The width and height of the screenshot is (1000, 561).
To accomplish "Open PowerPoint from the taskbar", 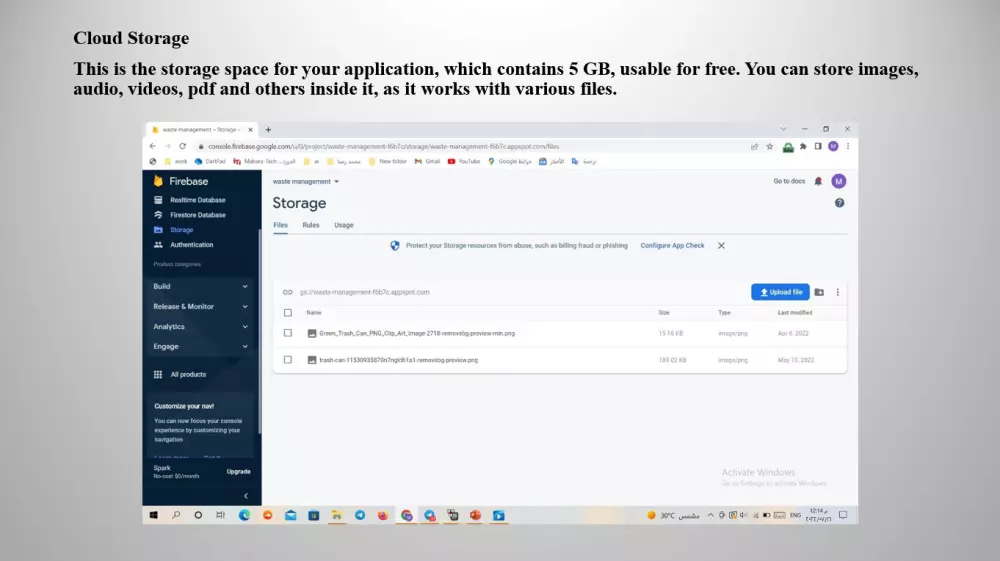I will click(x=475, y=515).
